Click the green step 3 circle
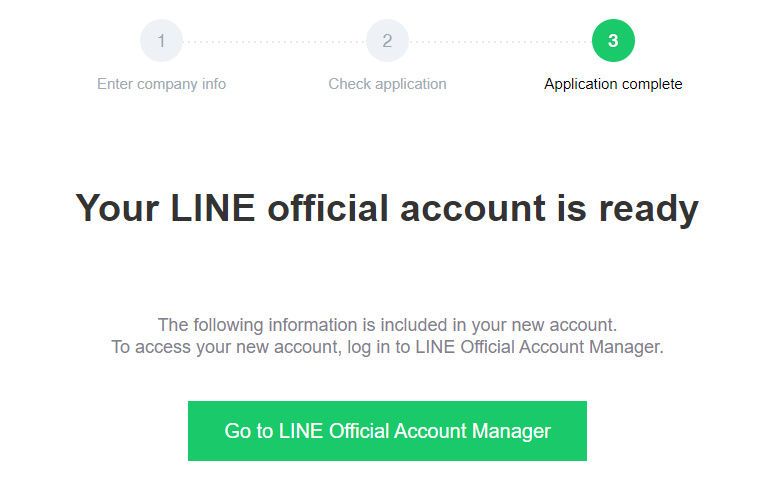This screenshot has height=487, width=778. click(613, 41)
